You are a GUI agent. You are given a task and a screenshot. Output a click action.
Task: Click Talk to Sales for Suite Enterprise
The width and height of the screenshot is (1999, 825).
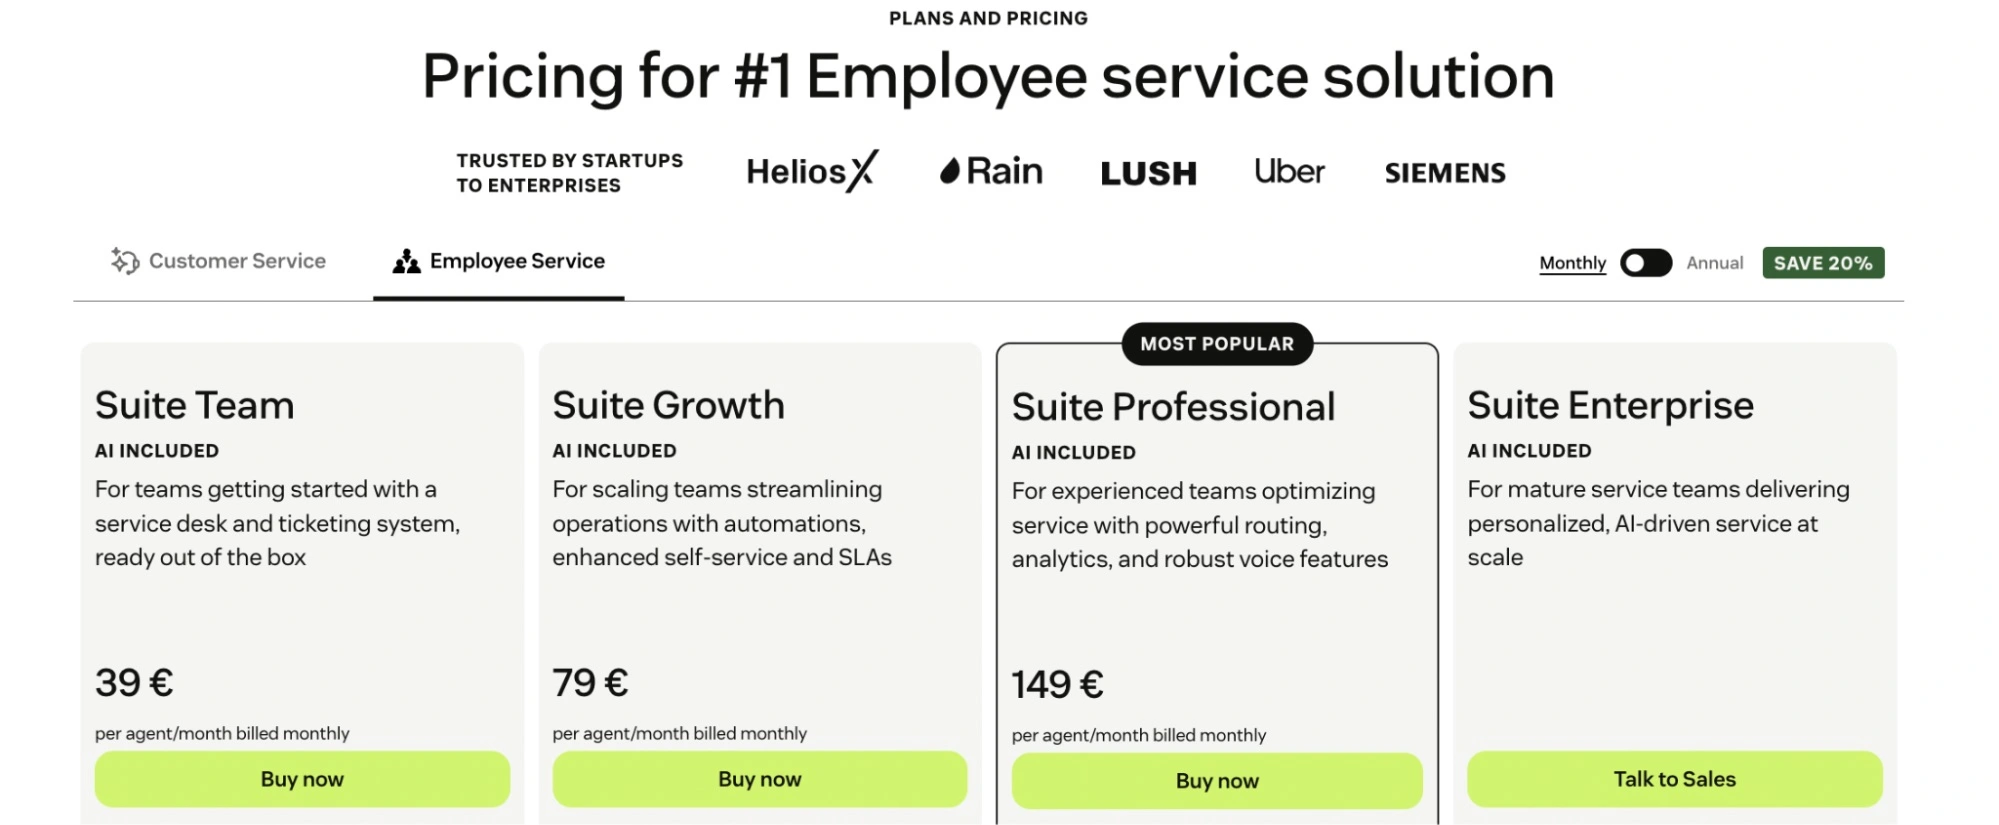[1674, 779]
